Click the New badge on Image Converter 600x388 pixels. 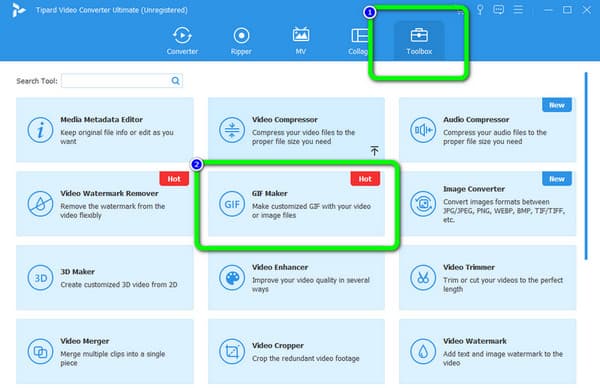click(x=557, y=179)
